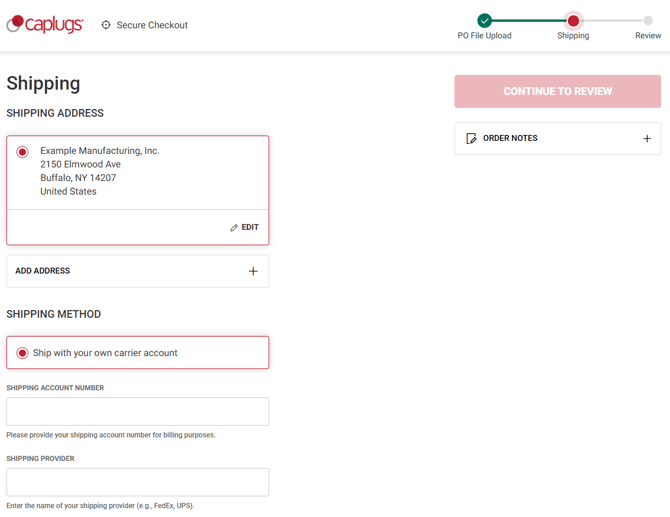The height and width of the screenshot is (517, 670).
Task: Click the Secure Checkout lock icon
Action: pos(106,25)
